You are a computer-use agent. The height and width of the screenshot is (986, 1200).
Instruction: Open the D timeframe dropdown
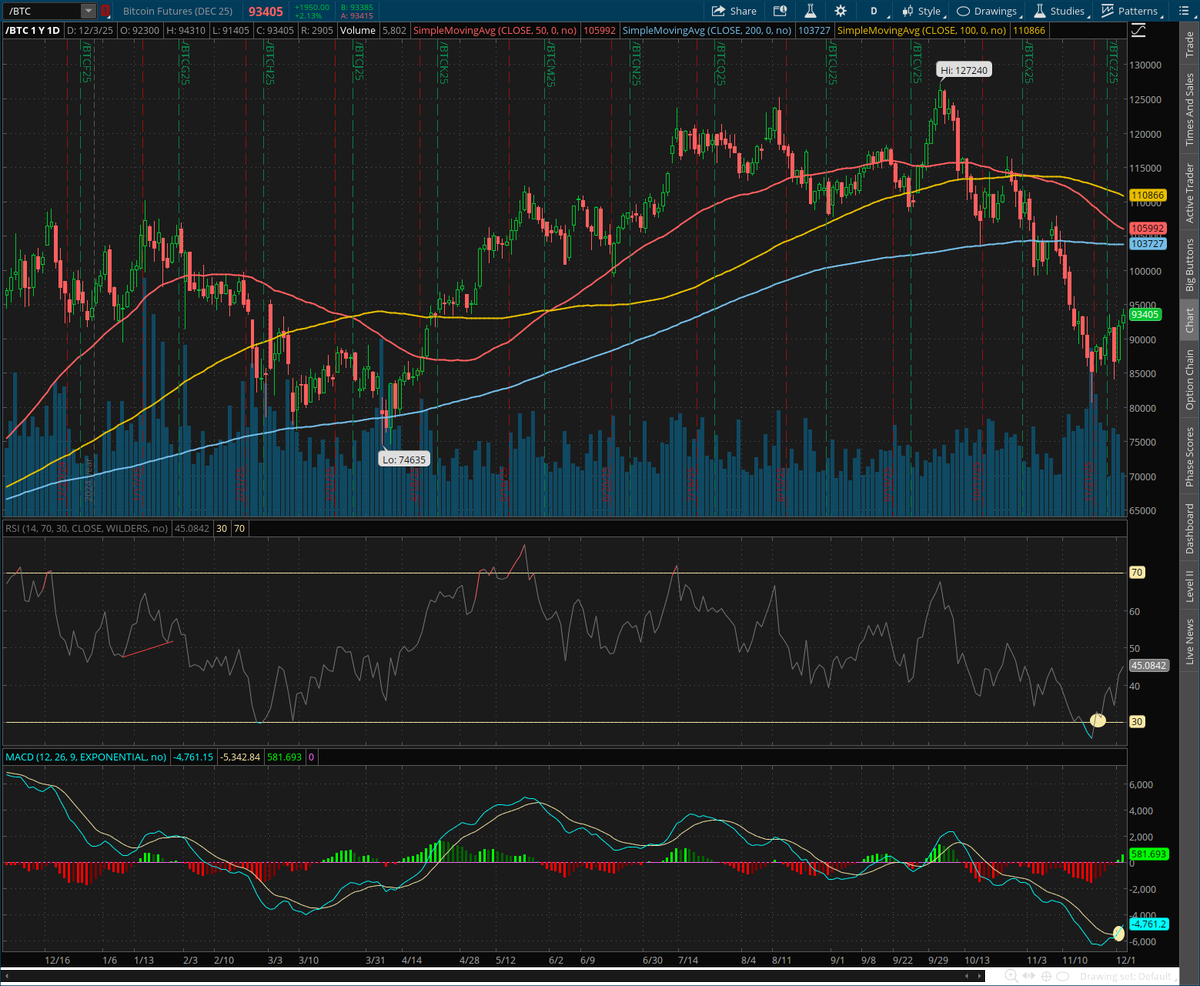click(x=873, y=11)
